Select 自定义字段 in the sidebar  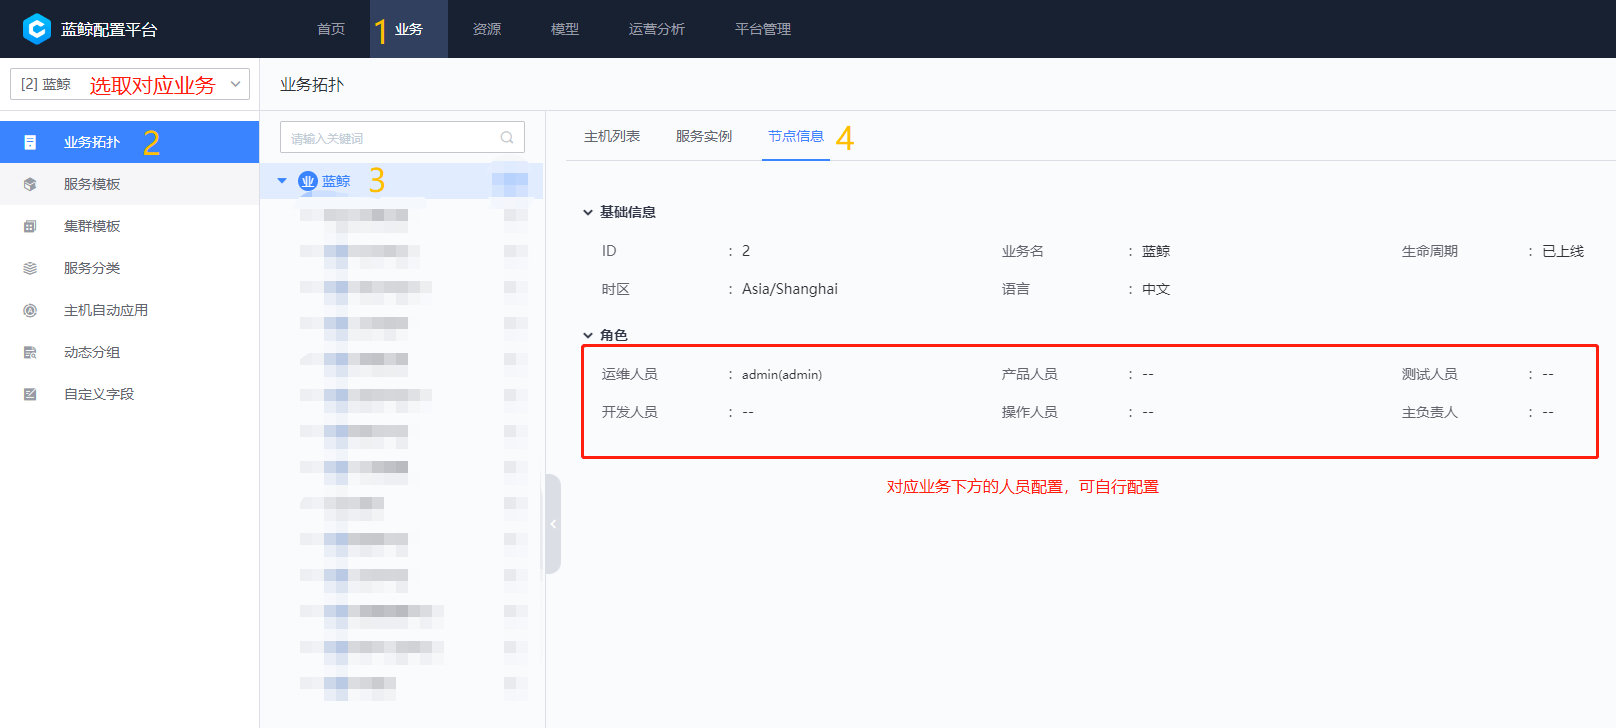130,394
